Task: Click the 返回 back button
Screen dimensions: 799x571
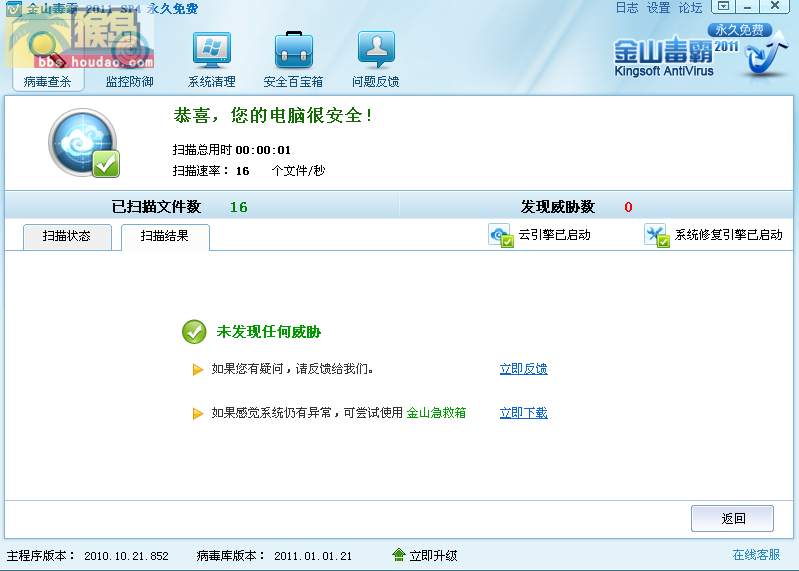Action: coord(732,519)
